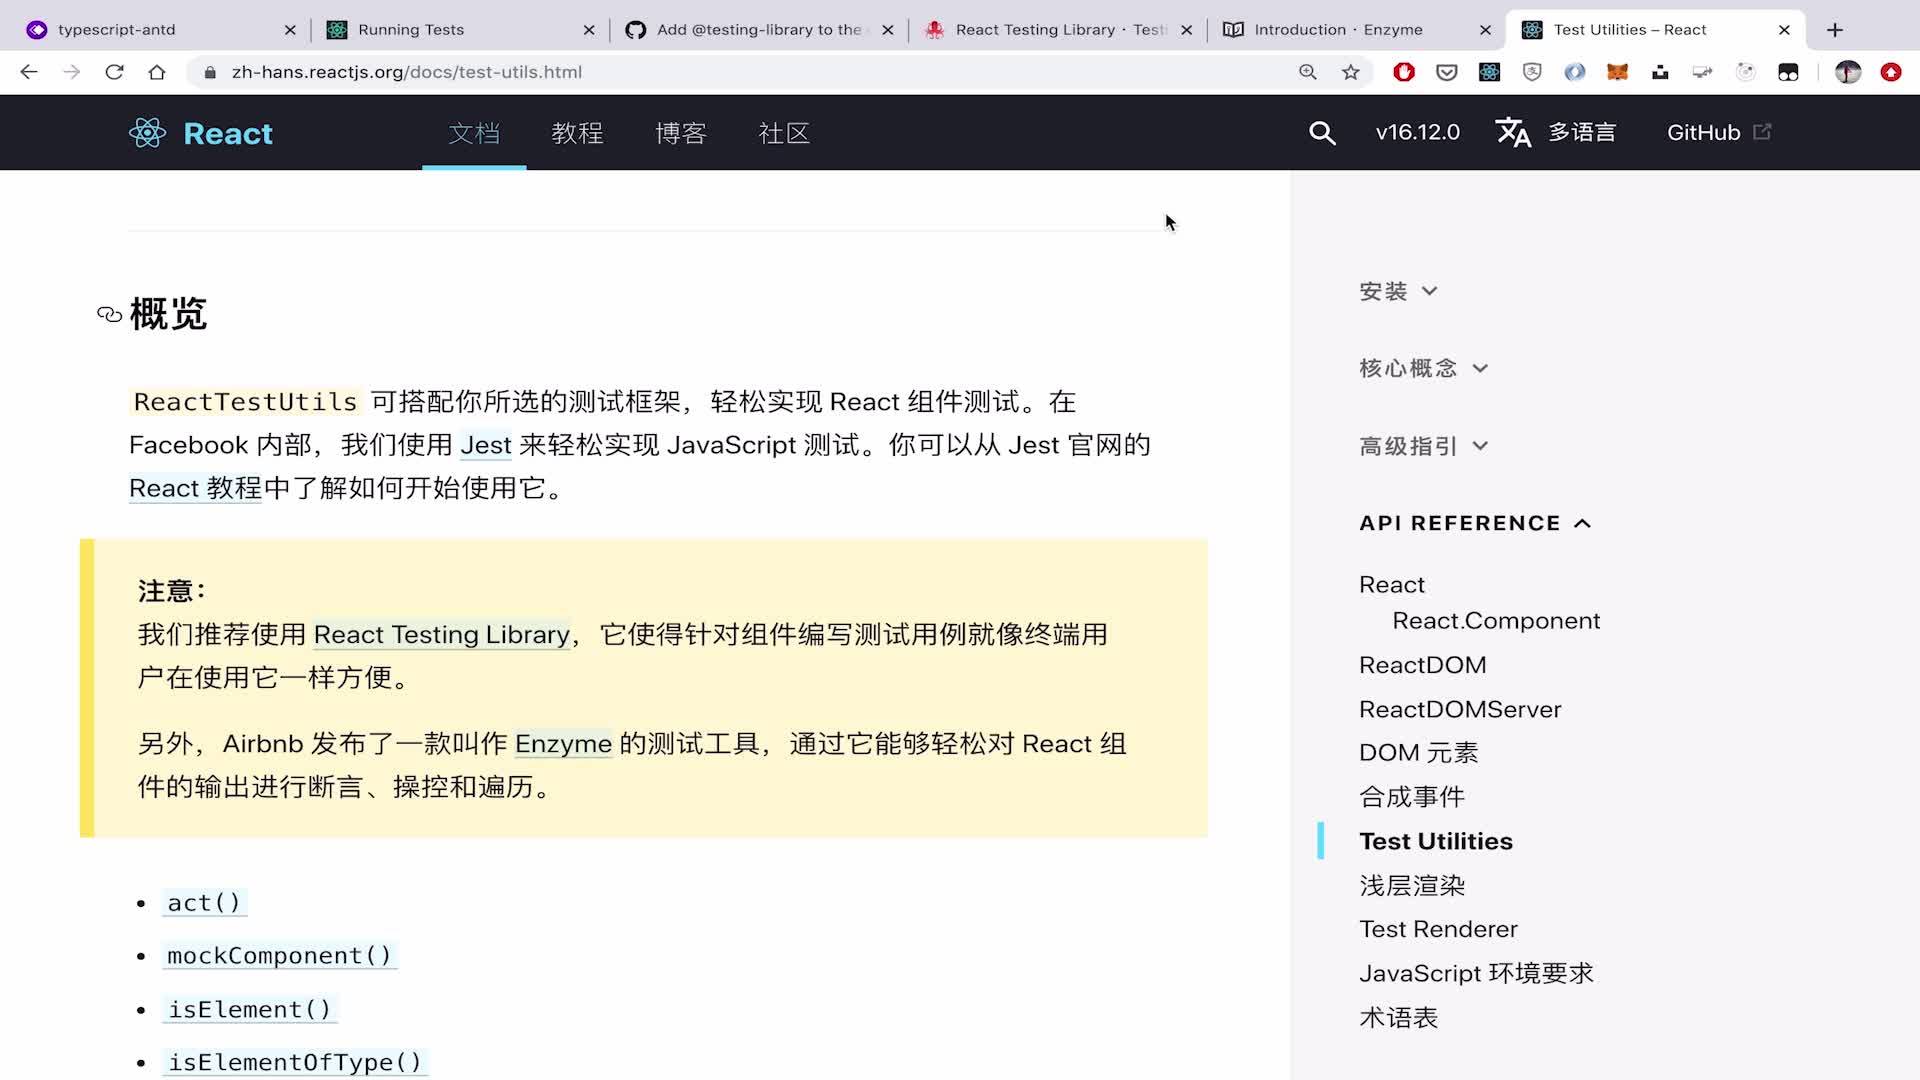Save the page with the Pocket extension
Image resolution: width=1920 pixels, height=1080 pixels.
click(x=1447, y=71)
